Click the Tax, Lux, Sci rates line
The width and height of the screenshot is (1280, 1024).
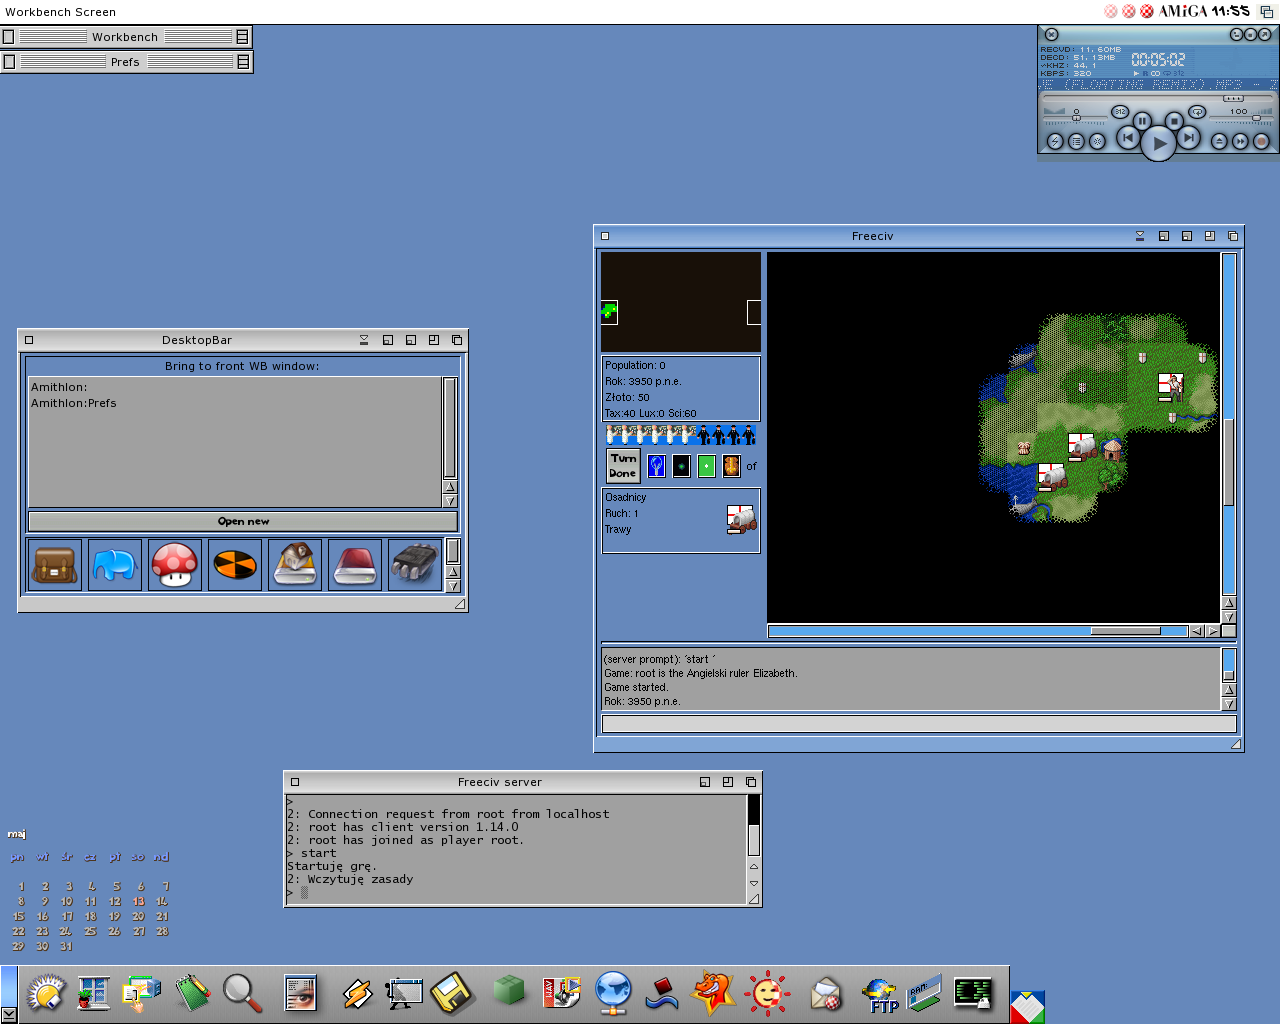pos(650,413)
